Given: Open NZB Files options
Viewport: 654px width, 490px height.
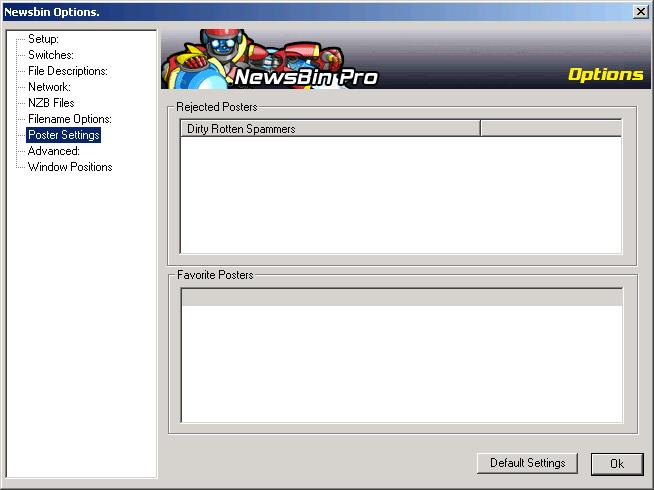Looking at the screenshot, I should (51, 103).
